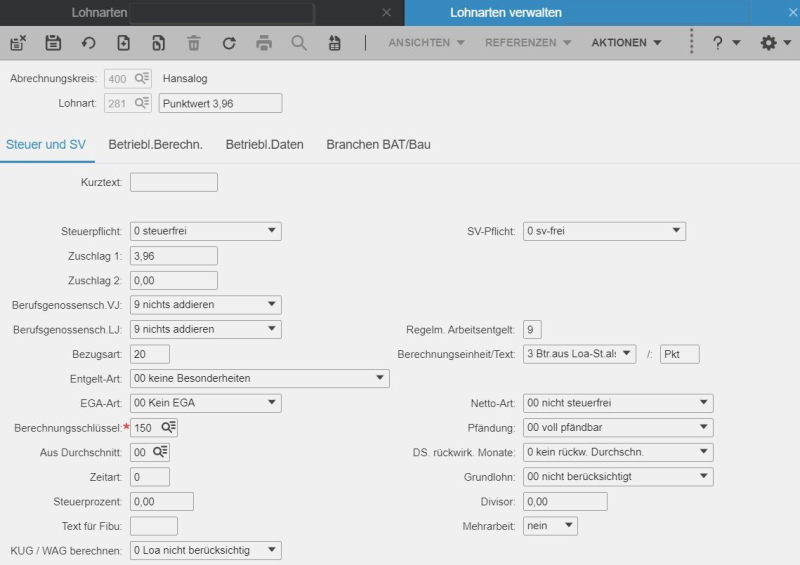
Task: Switch to the Branchen BAT/Bau tab
Action: pyautogui.click(x=378, y=144)
